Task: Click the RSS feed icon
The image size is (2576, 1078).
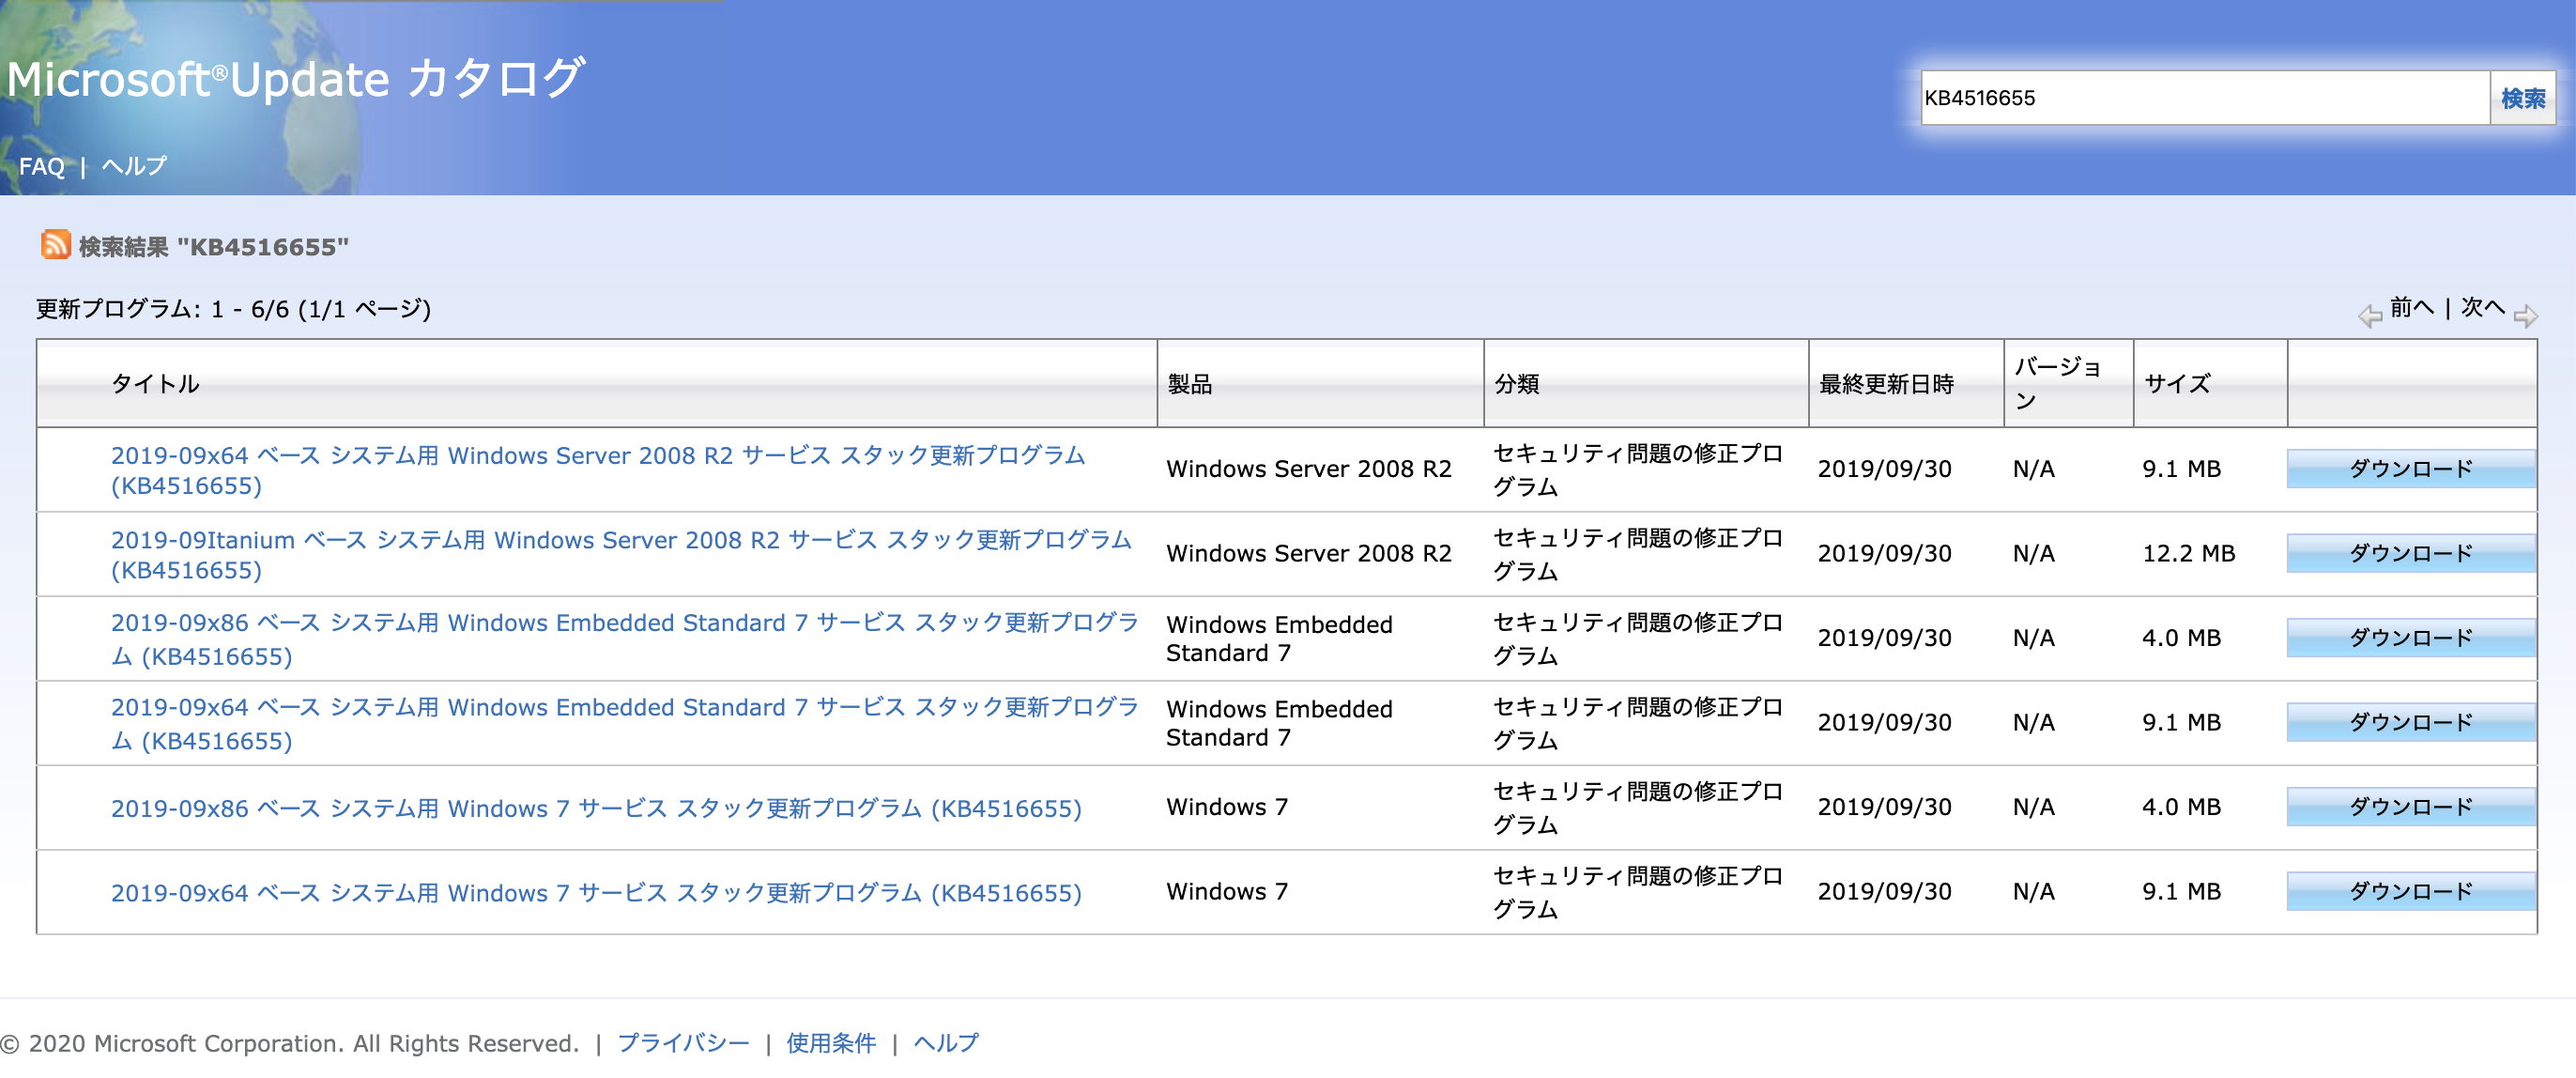Action: [55, 244]
